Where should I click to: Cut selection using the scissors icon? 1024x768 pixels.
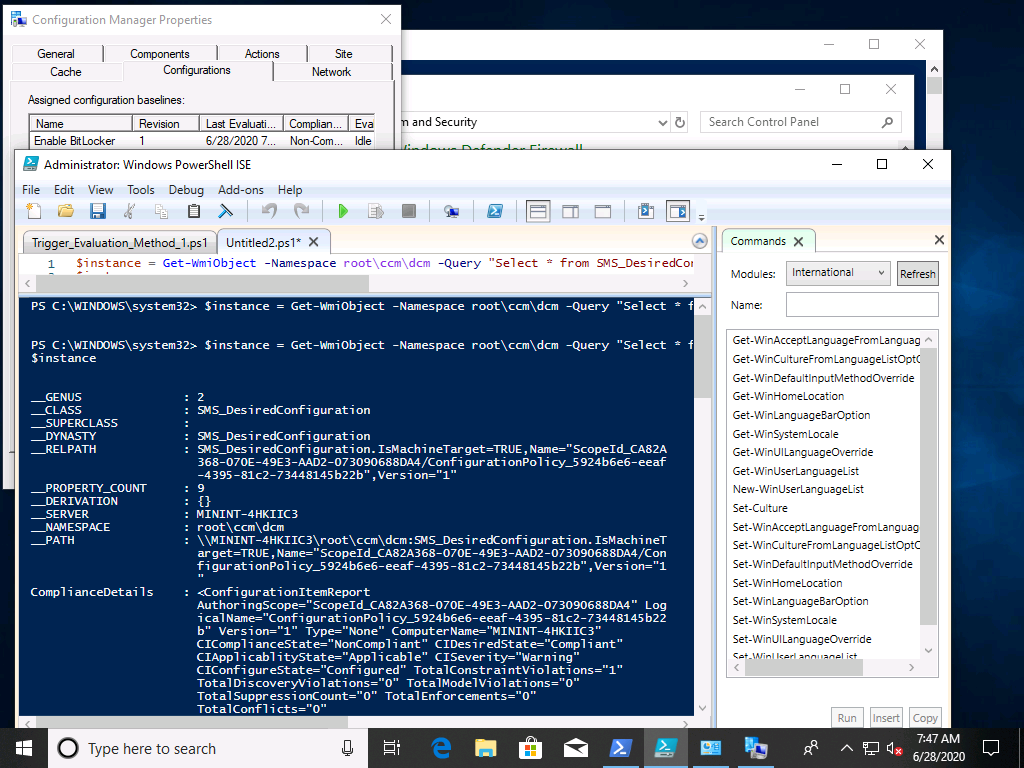pyautogui.click(x=129, y=211)
